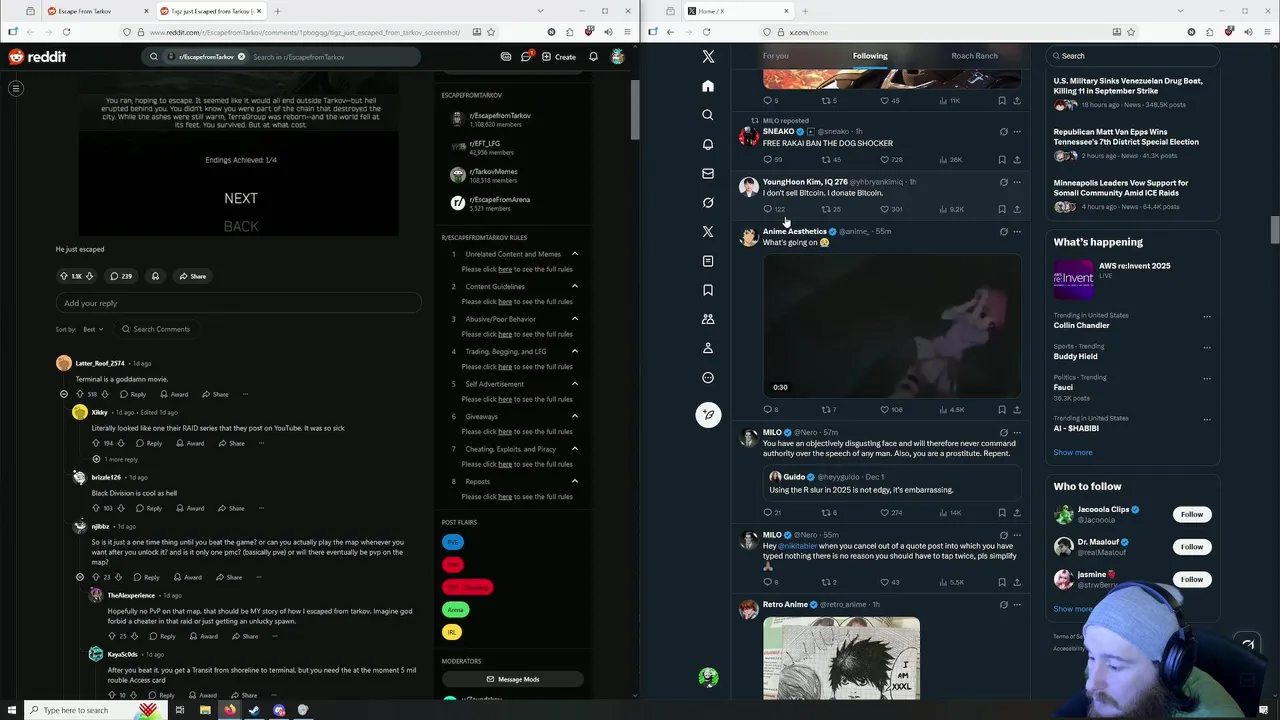Open X Profile person icon
The height and width of the screenshot is (720, 1280).
(708, 348)
